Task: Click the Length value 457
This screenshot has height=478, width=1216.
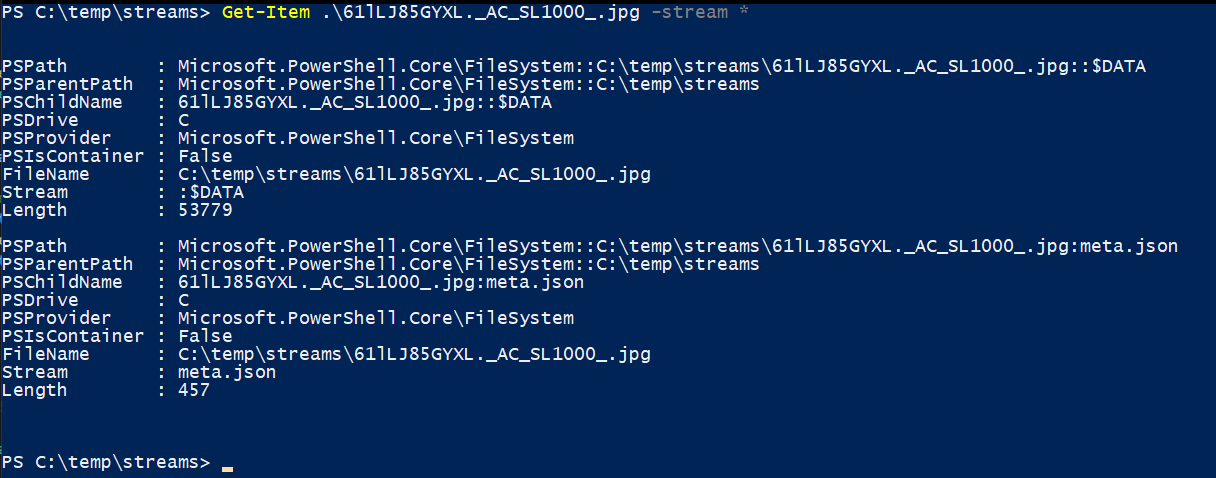Action: tap(193, 390)
